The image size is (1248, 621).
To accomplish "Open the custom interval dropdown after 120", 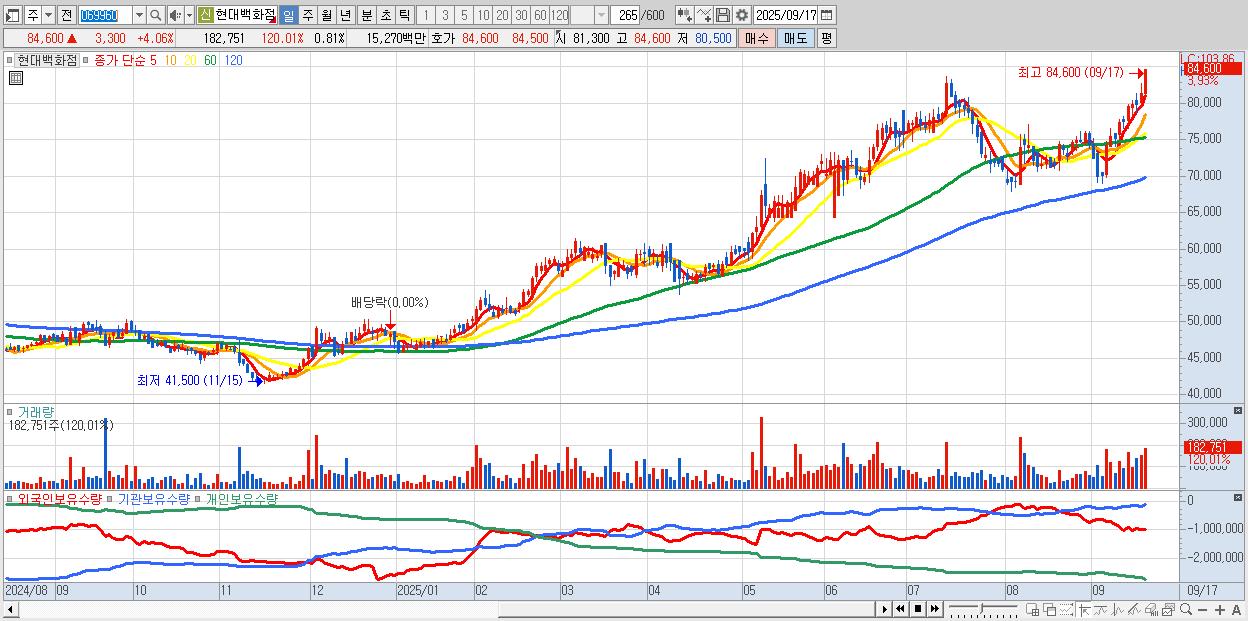I will coord(601,15).
